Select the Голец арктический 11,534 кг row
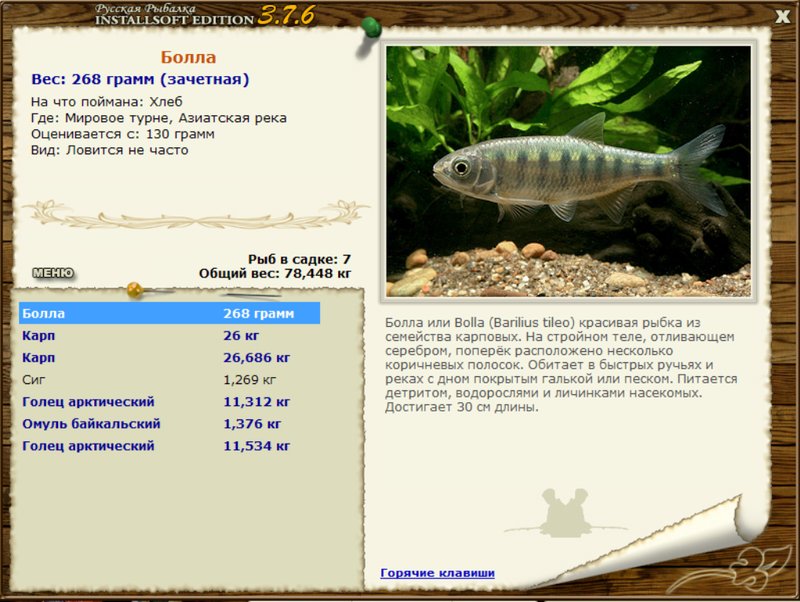The width and height of the screenshot is (800, 602). click(x=169, y=445)
